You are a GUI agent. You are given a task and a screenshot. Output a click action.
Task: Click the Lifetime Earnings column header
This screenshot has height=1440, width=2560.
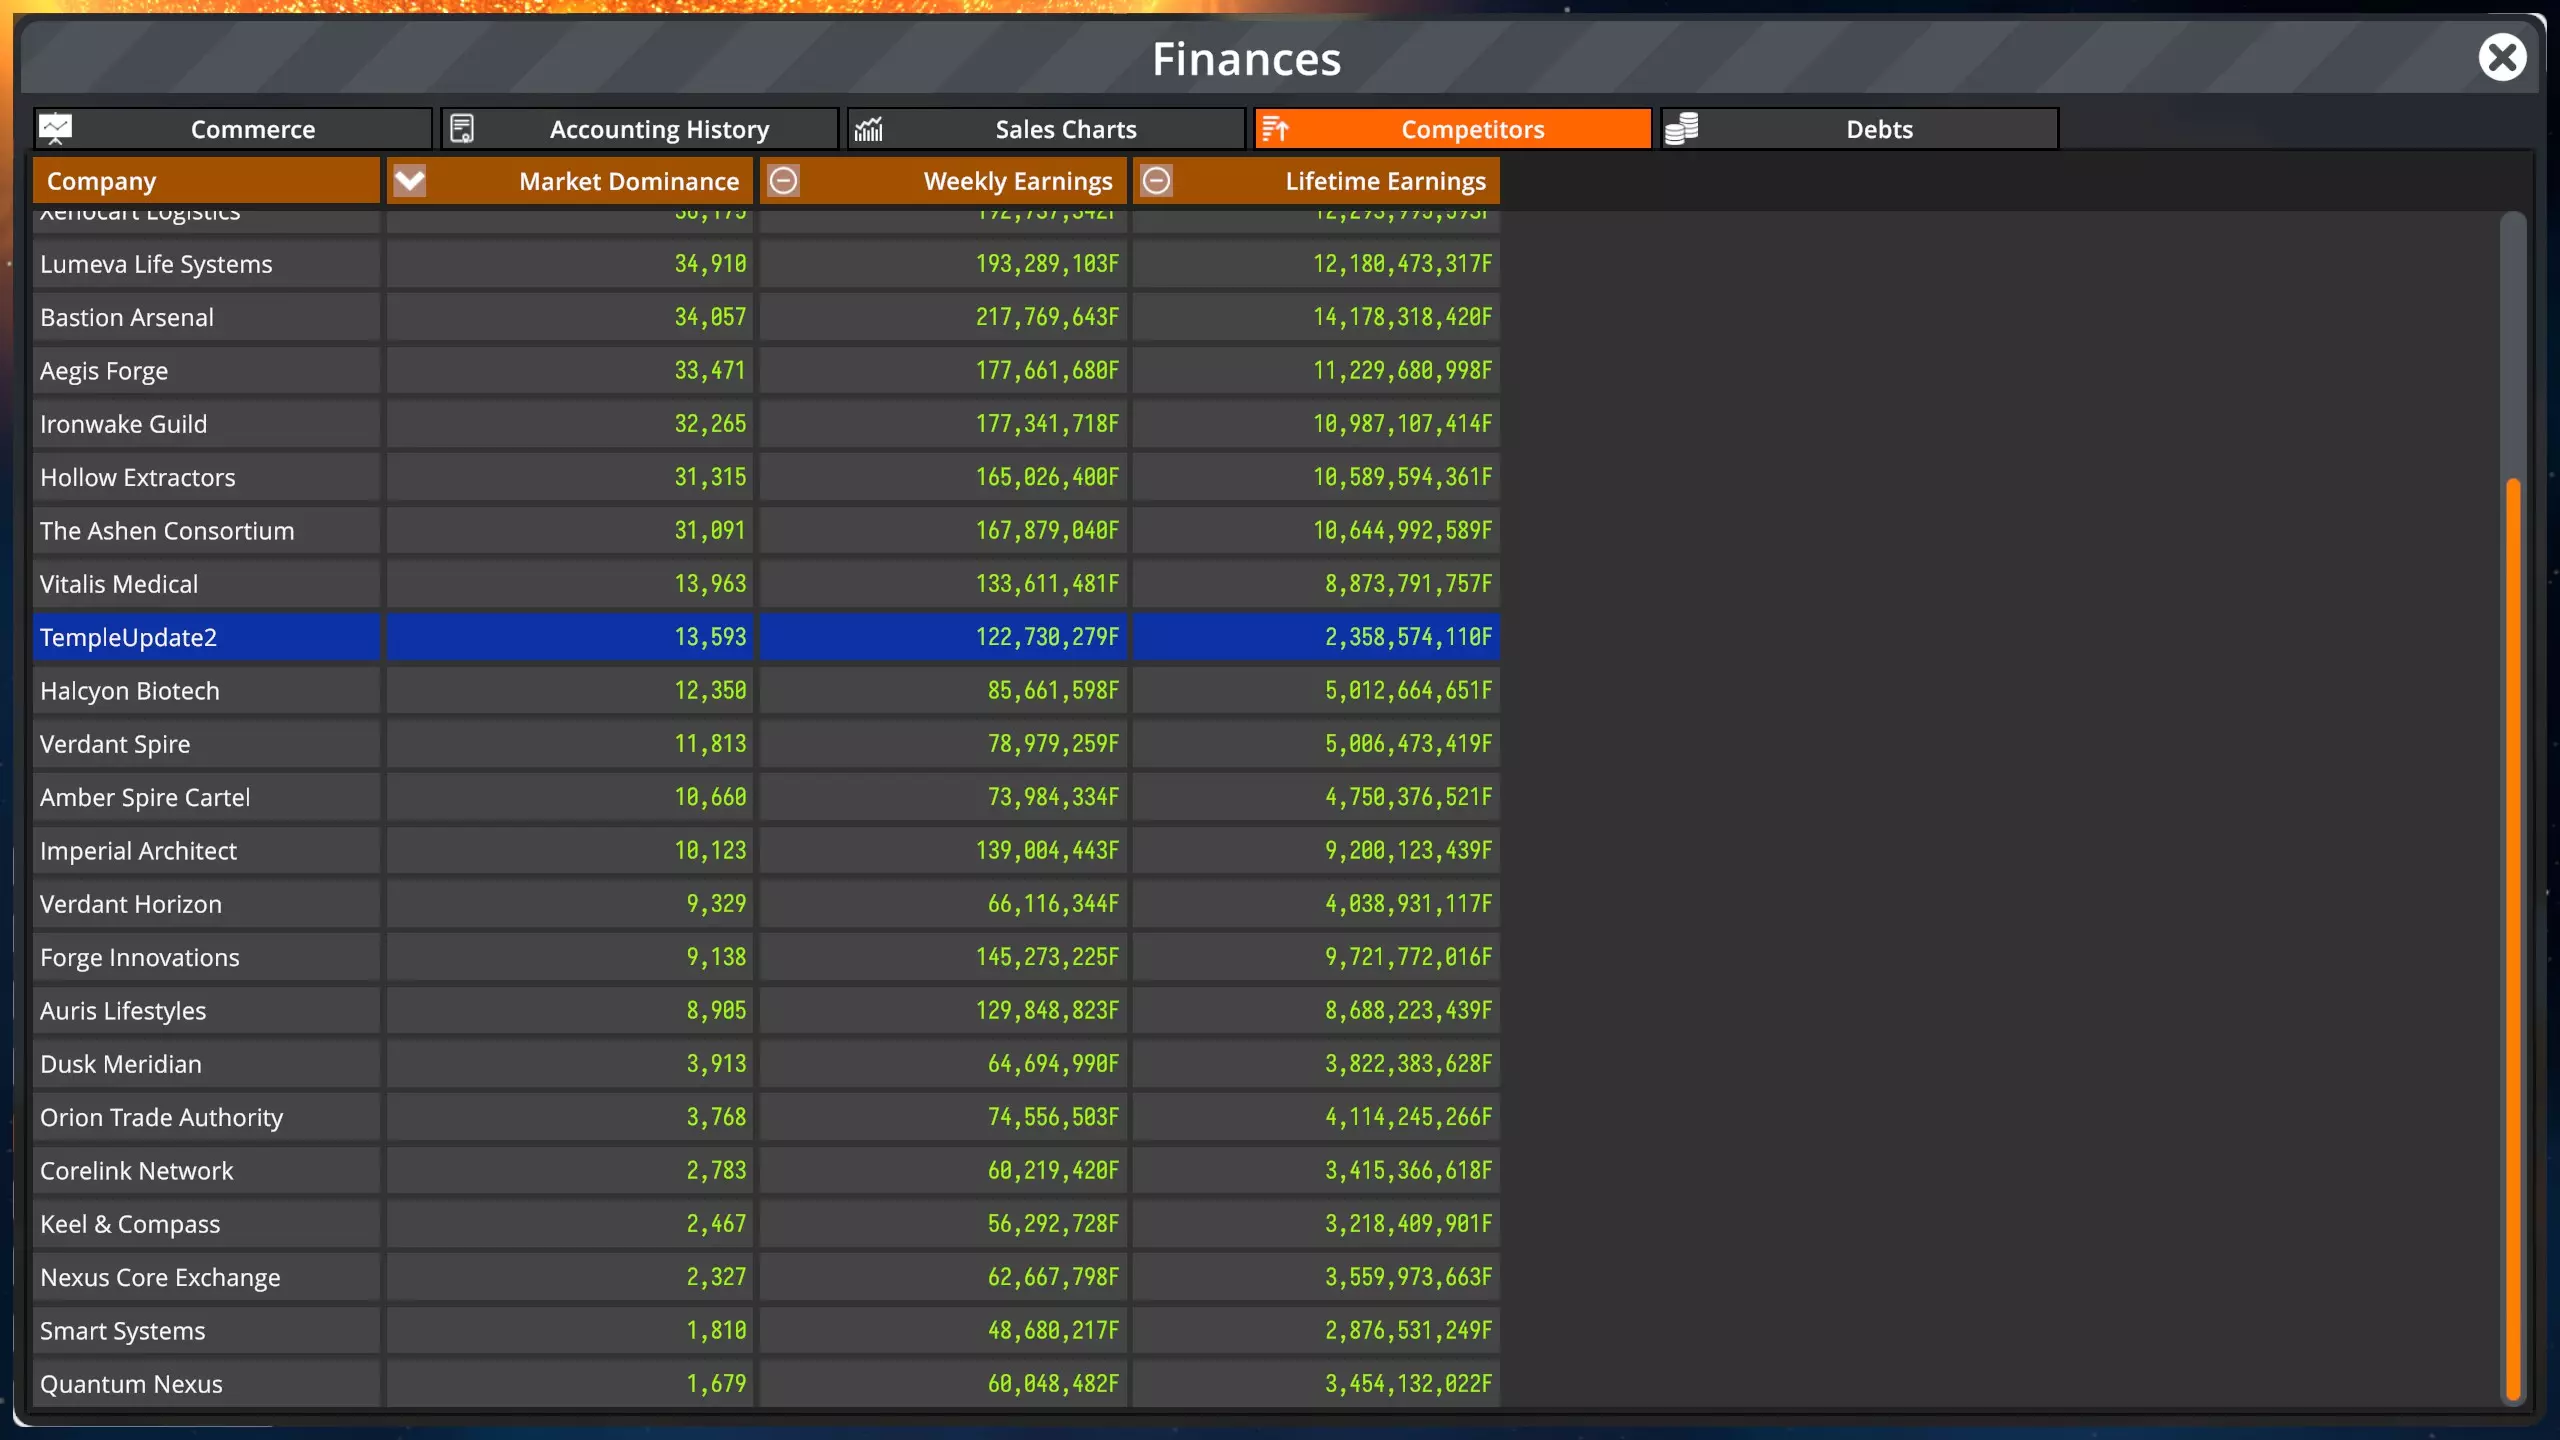[x=1385, y=181]
